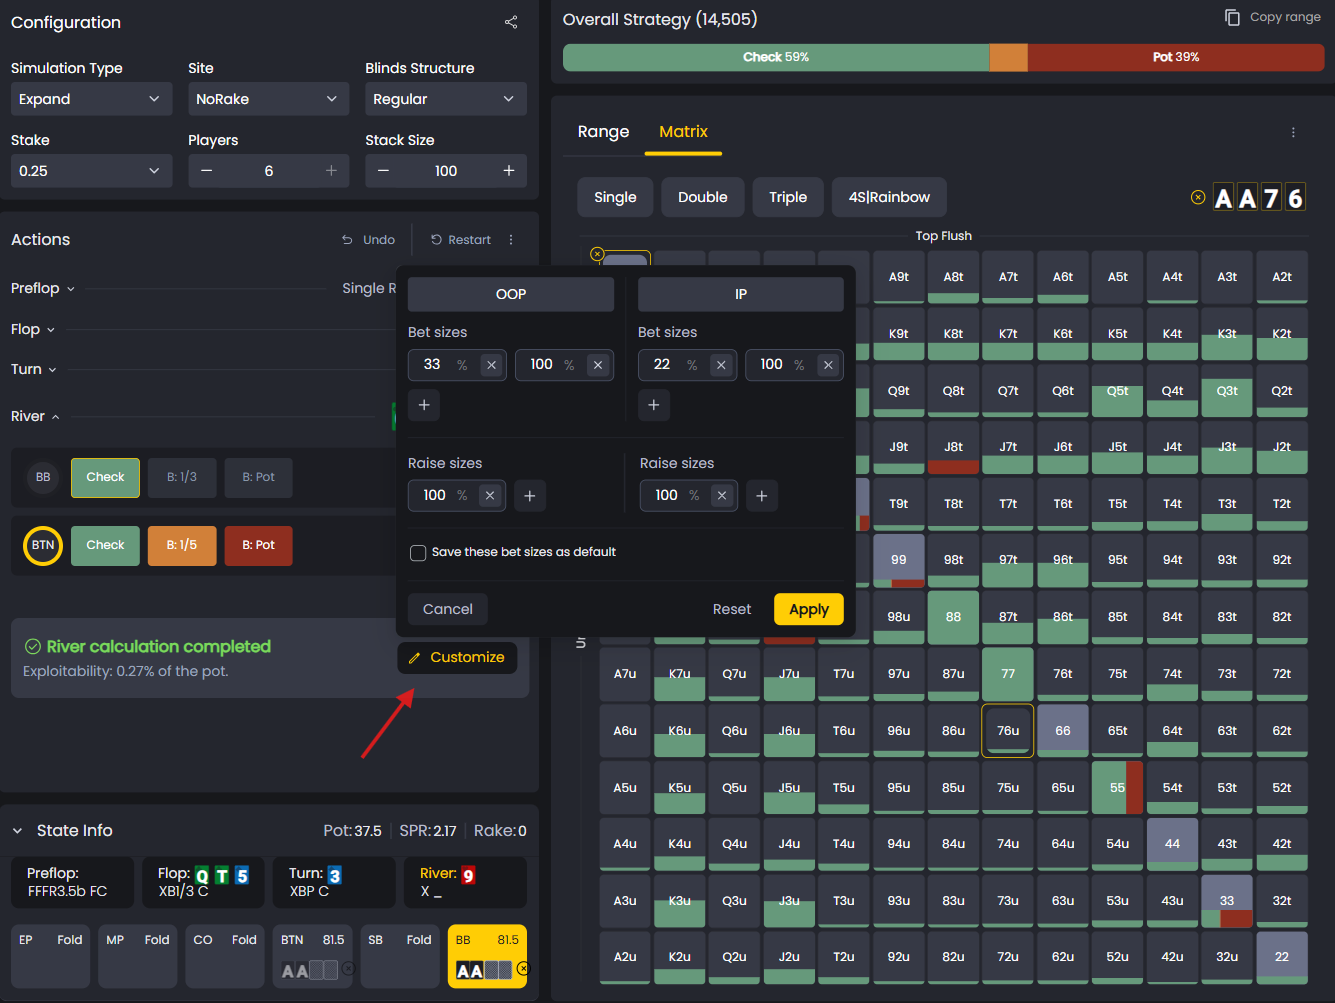
Task: Open the Site dropdown showing NoRake
Action: (268, 99)
